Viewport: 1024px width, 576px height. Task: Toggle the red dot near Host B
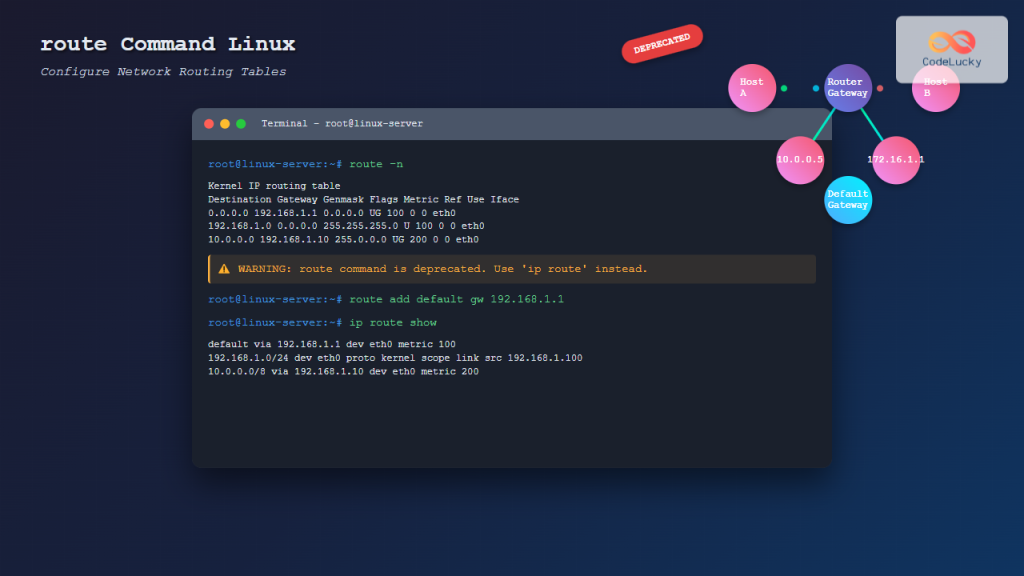point(880,89)
